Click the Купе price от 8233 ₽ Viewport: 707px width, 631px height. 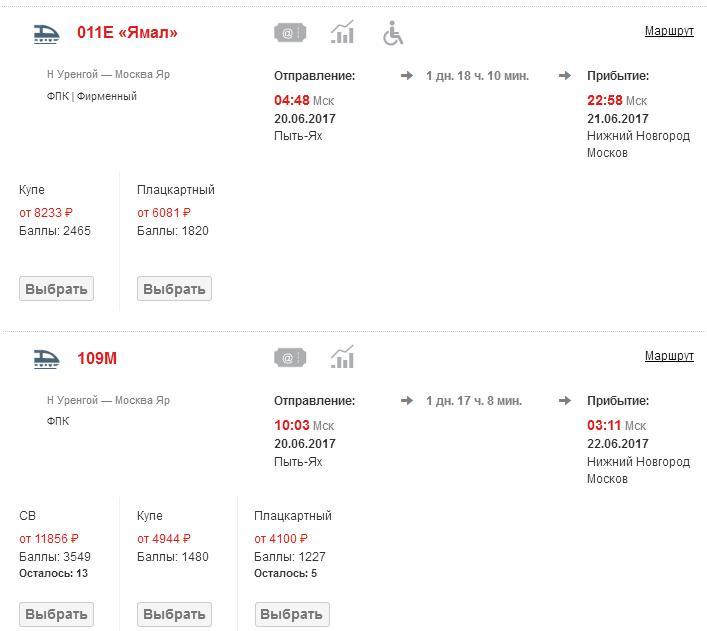[x=46, y=213]
